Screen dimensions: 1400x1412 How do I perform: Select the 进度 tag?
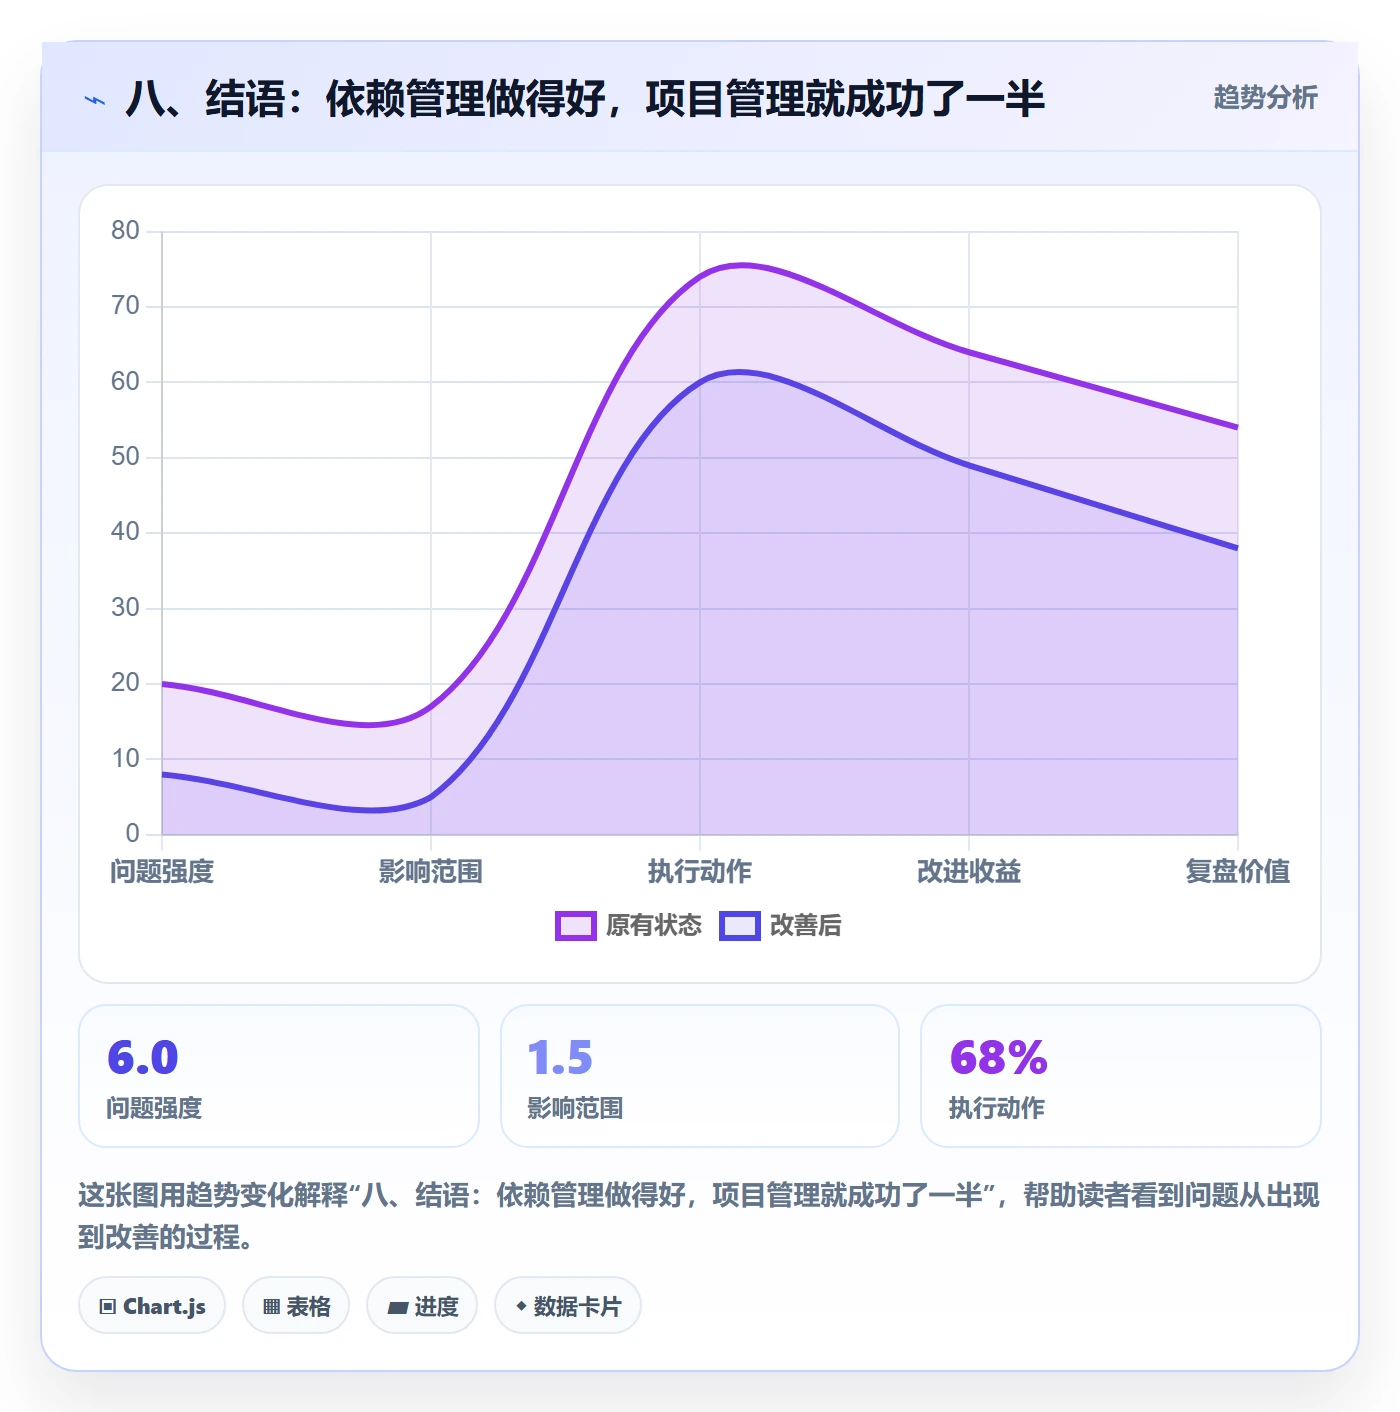(x=422, y=1305)
